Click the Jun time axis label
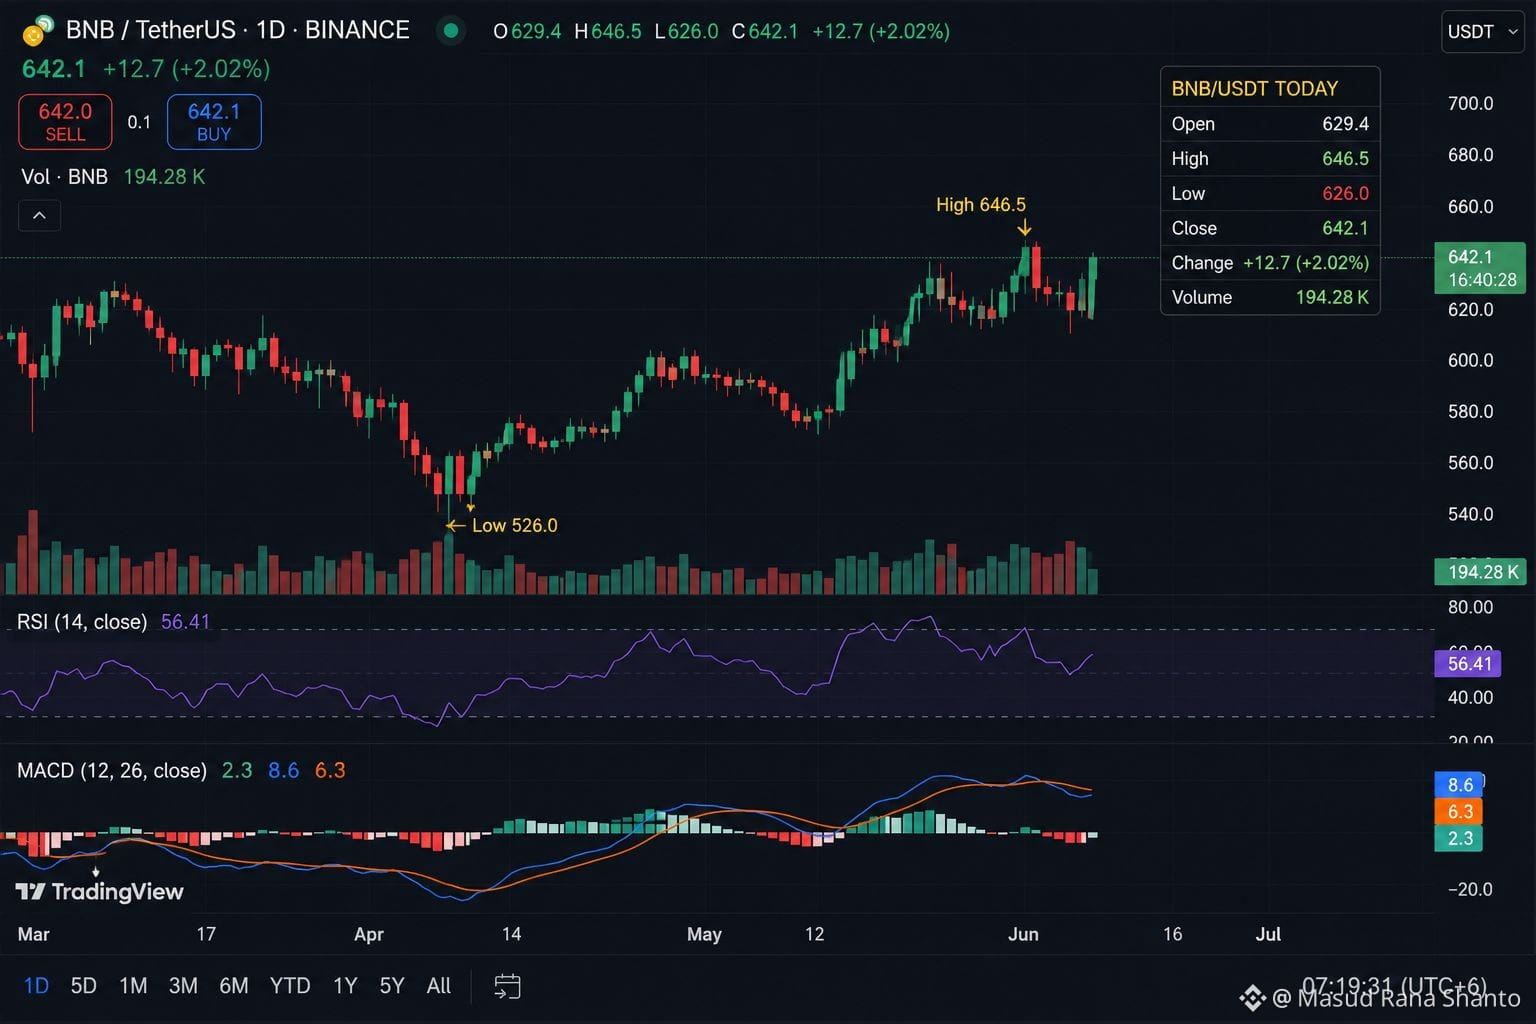Image resolution: width=1536 pixels, height=1024 pixels. (x=1023, y=934)
